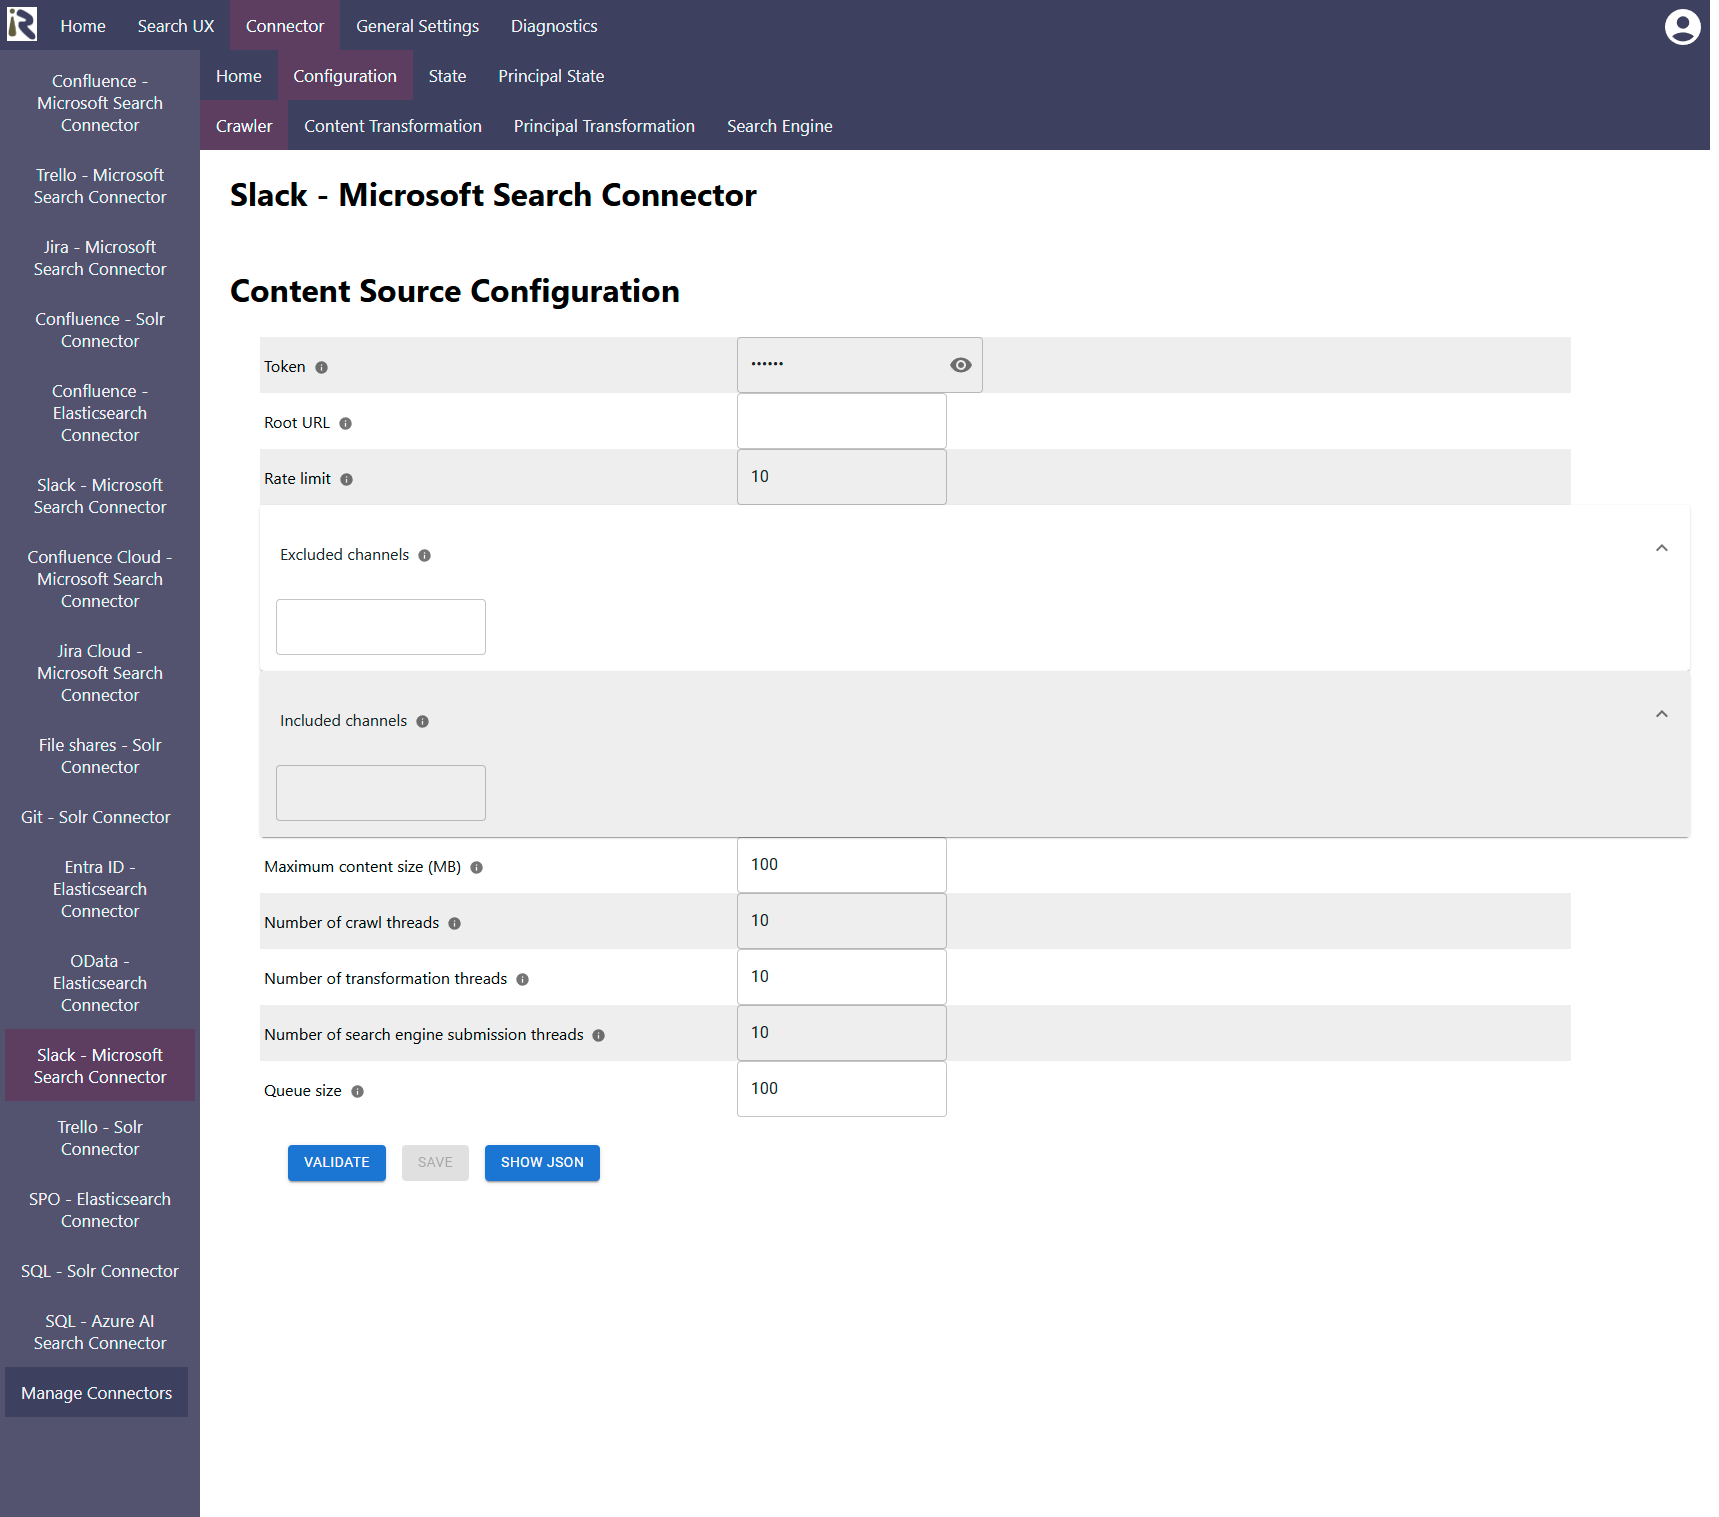Show info tooltip for Included channels
The image size is (1719, 1517).
[423, 722]
